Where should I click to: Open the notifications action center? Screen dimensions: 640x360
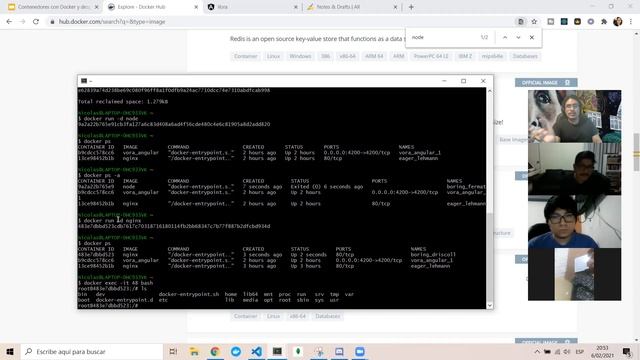click(627, 351)
